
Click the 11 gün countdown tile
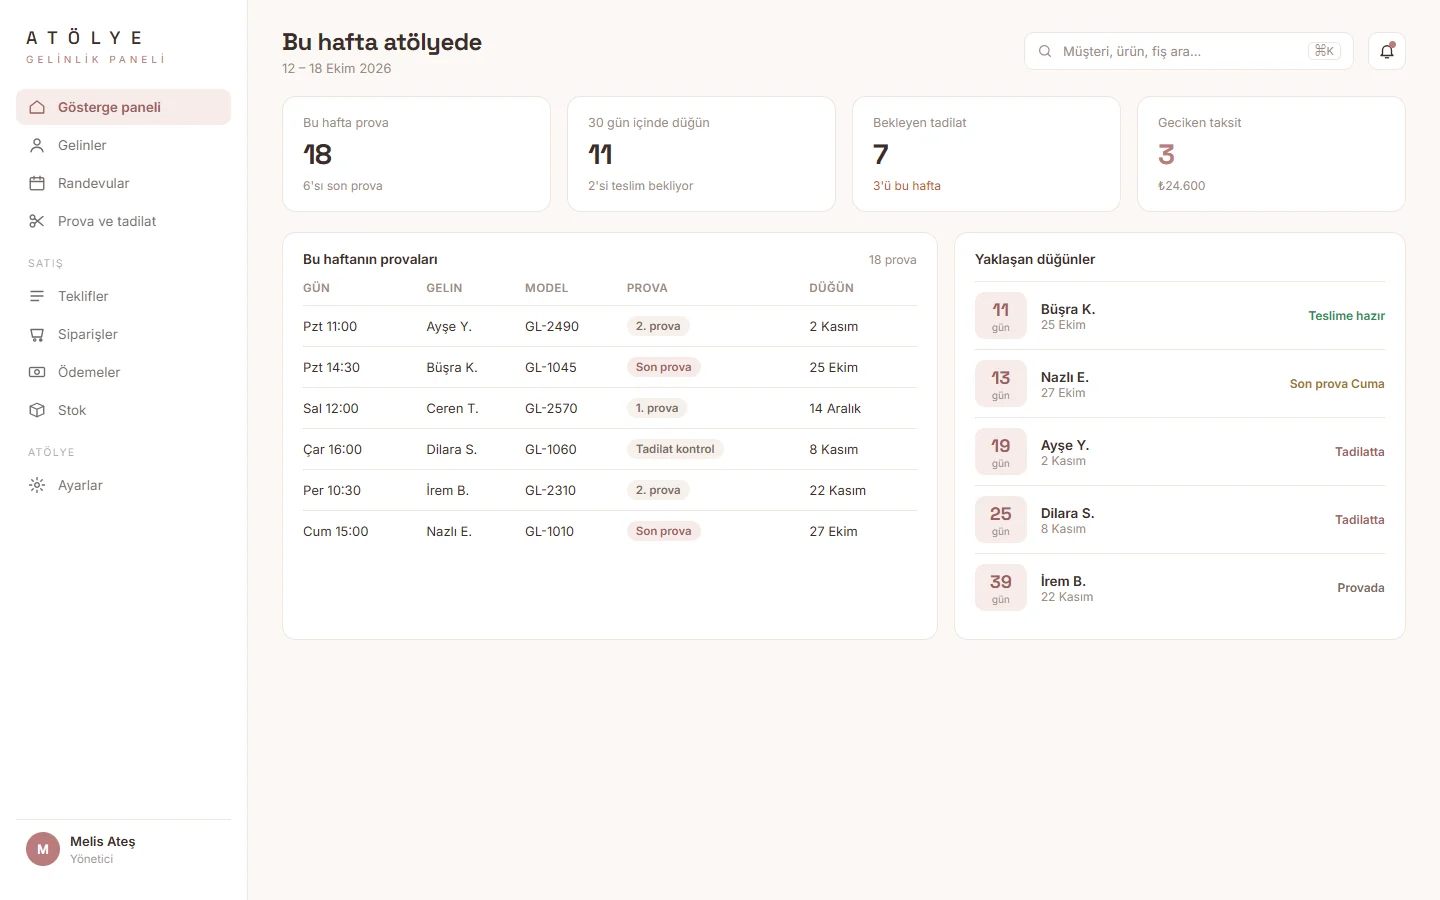click(1001, 316)
